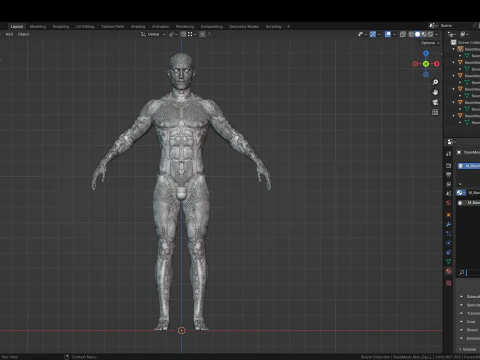Viewport: 480px width, 360px height.
Task: Toggle proportional editing button
Action: coord(202,34)
